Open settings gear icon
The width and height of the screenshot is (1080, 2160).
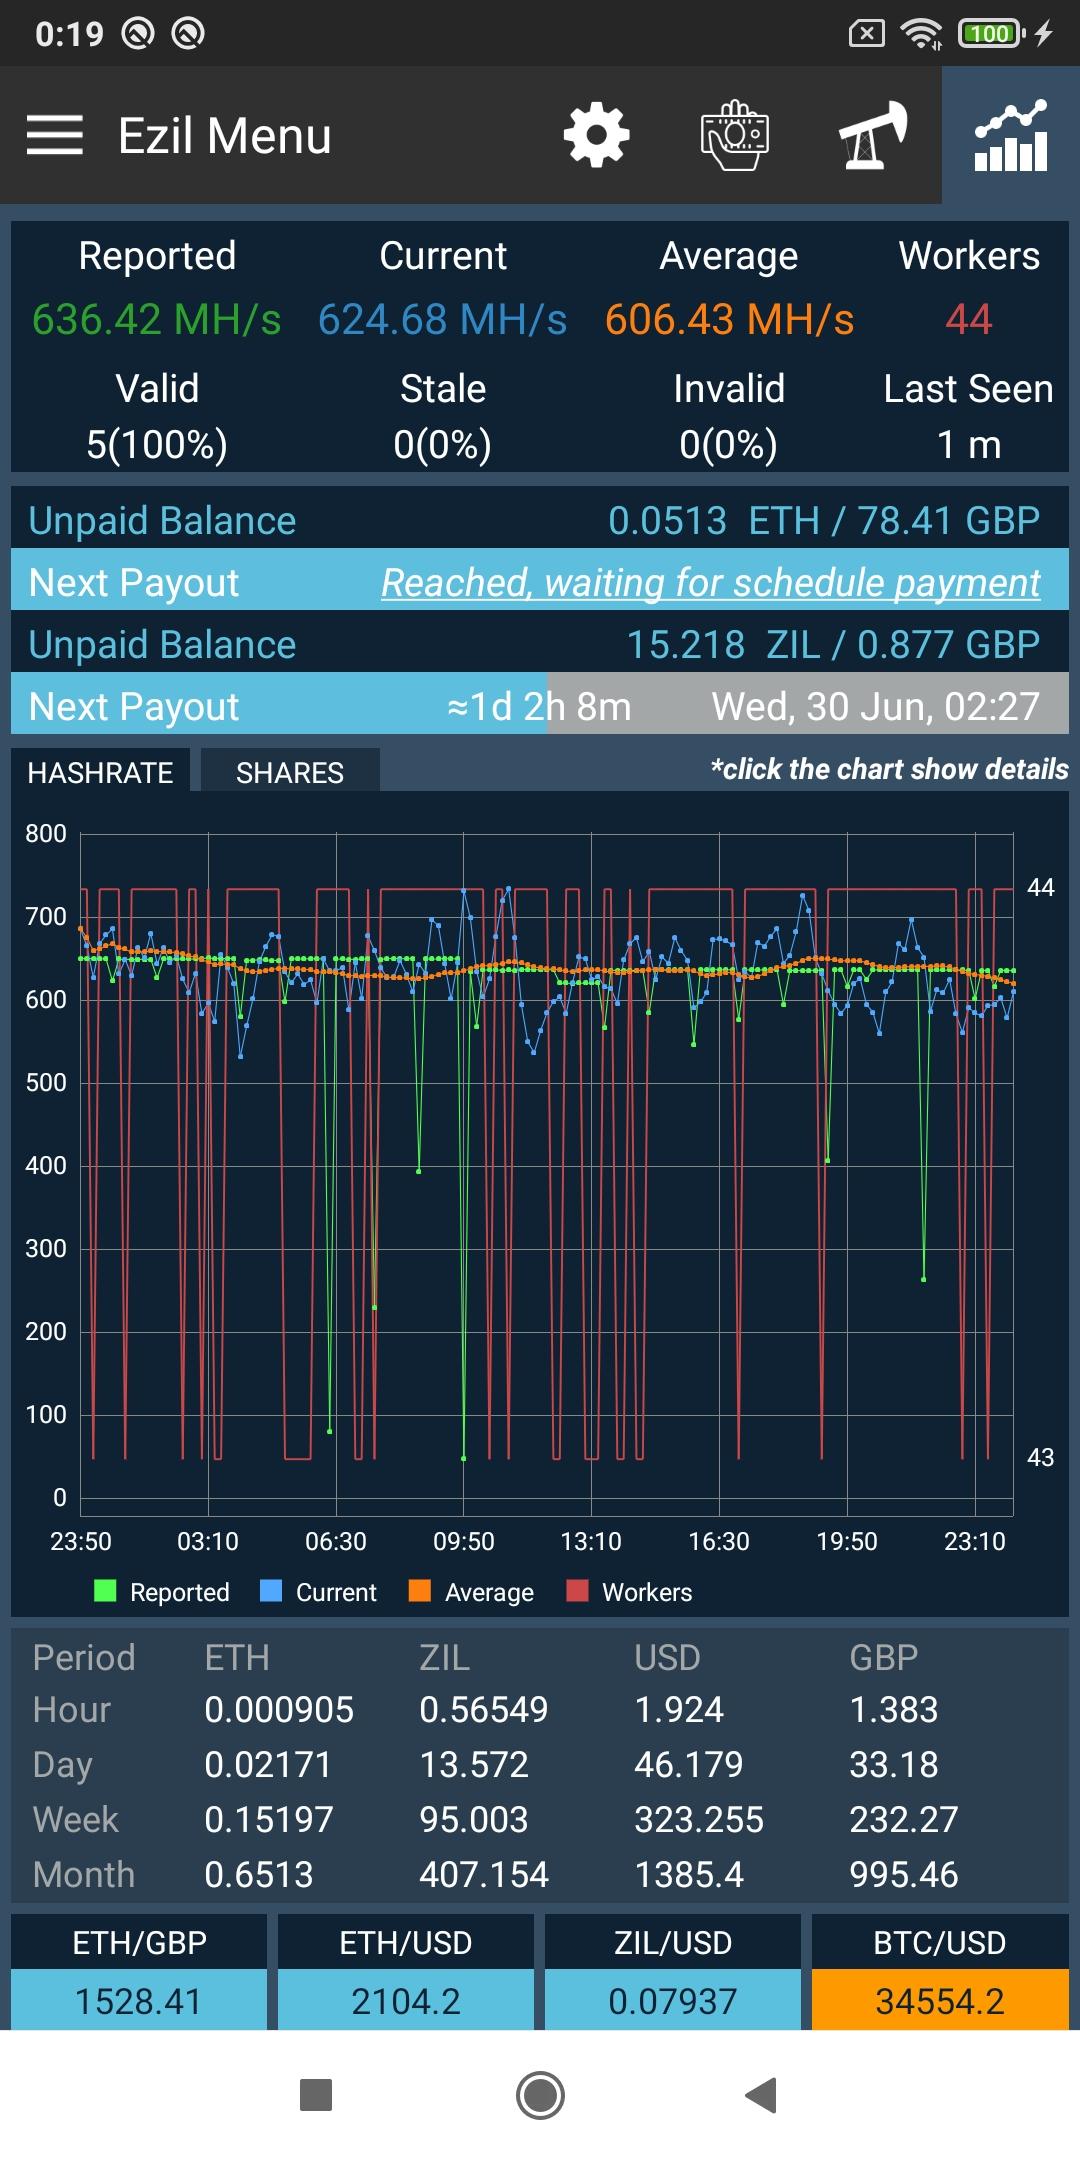click(596, 135)
